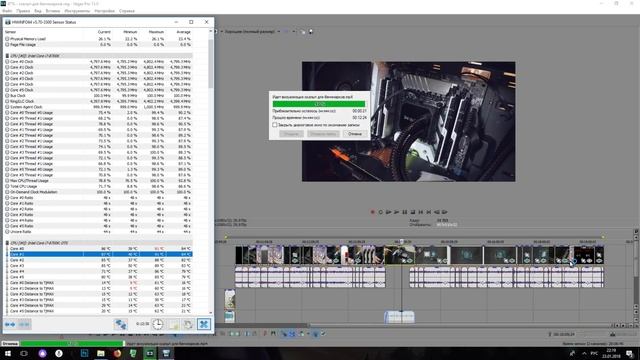
Task: Open the Файл menu in Vegas
Action: (7, 11)
